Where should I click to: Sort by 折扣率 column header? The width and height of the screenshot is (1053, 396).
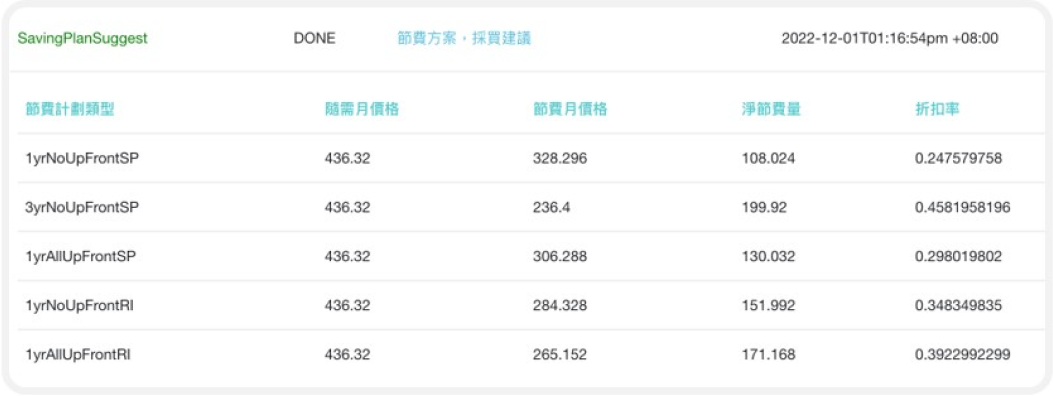(937, 109)
